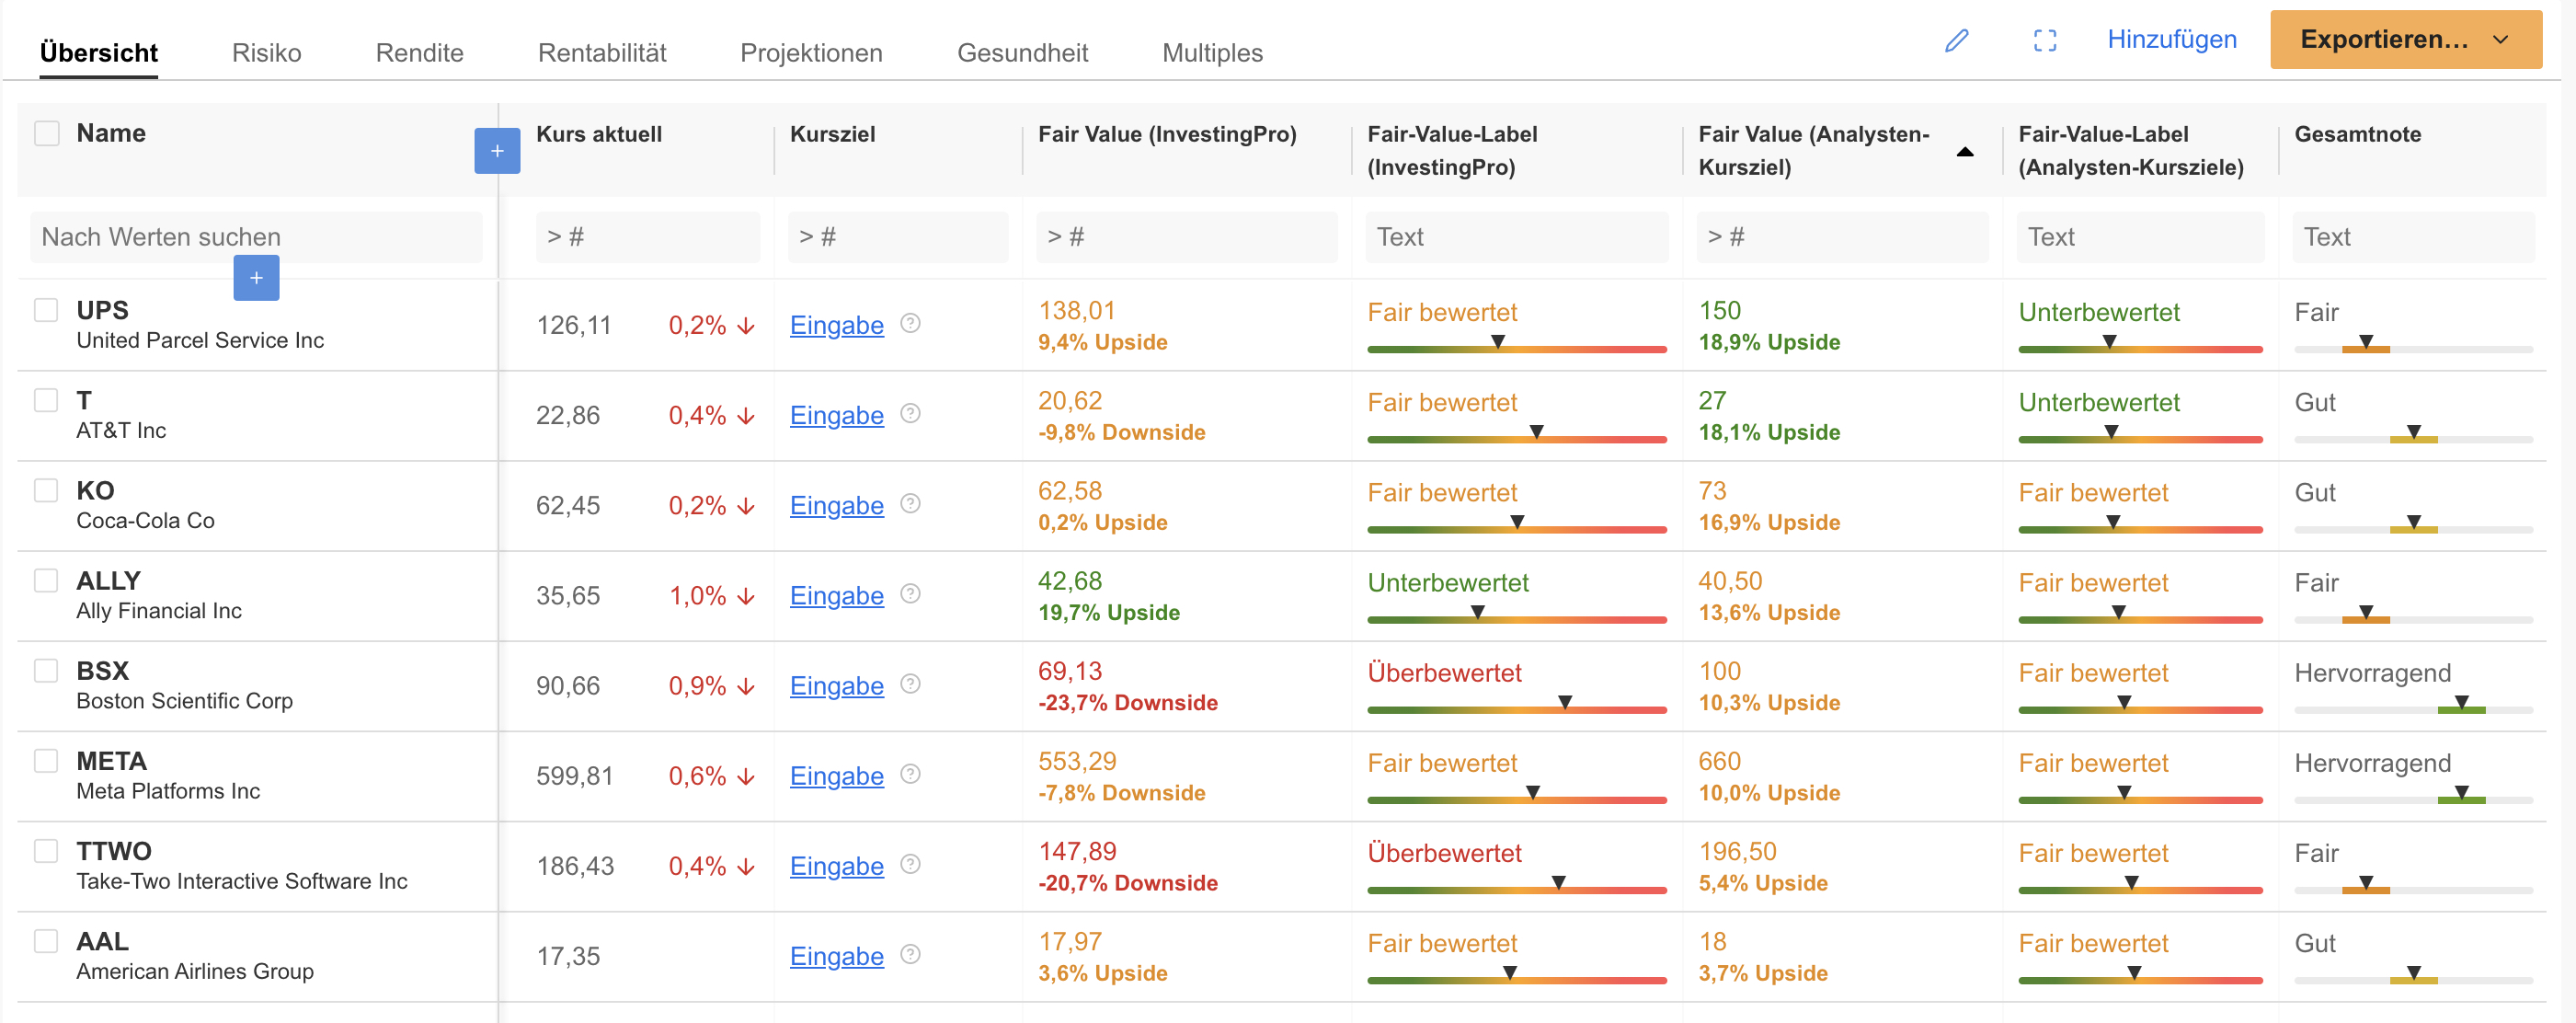The height and width of the screenshot is (1023, 2576).
Task: Open the Gesundheit tab
Action: [1022, 53]
